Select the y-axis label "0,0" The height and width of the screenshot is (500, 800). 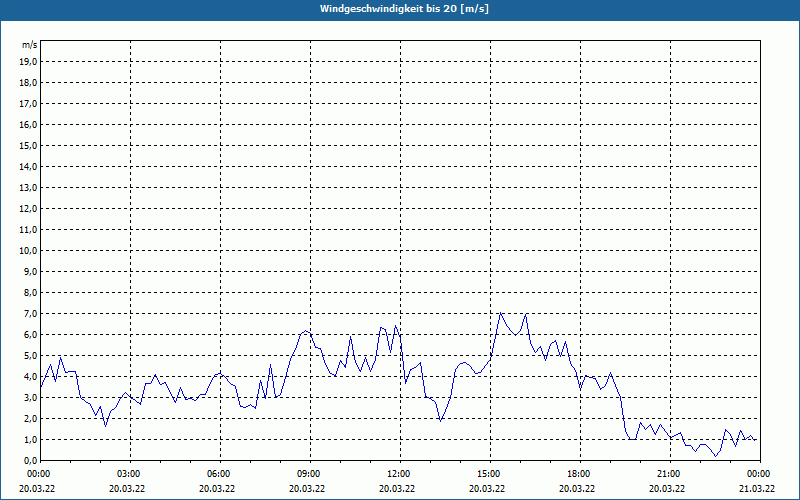31,460
